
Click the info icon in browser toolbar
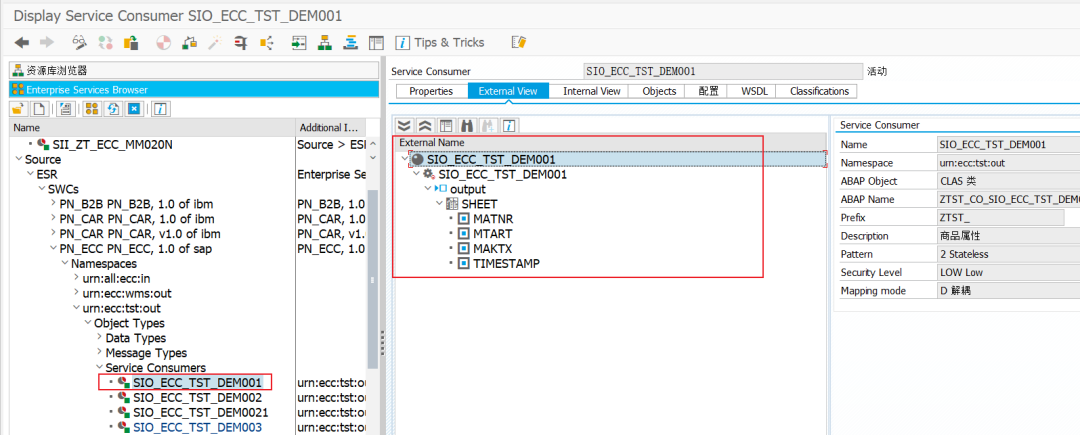coord(160,108)
